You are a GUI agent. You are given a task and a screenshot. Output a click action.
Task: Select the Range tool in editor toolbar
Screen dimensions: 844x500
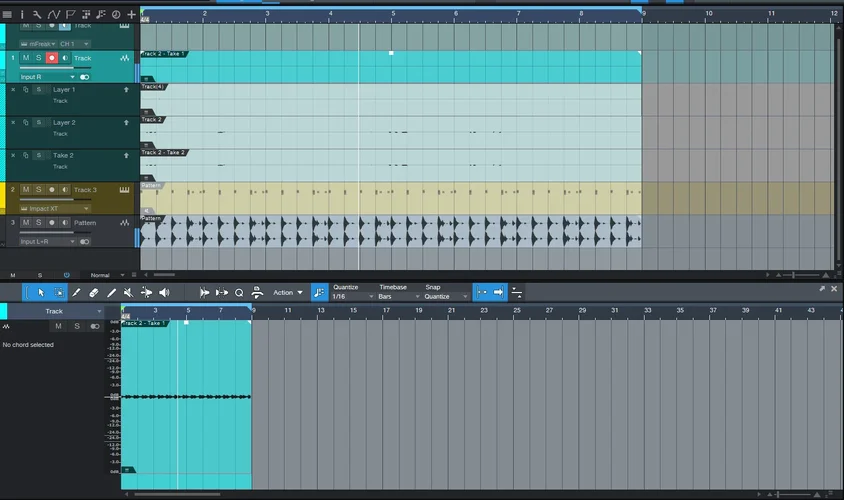59,292
